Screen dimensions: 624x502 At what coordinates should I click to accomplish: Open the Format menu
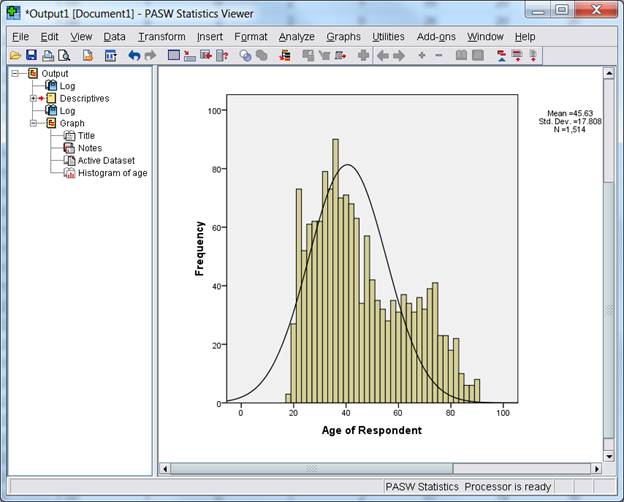pyautogui.click(x=251, y=37)
